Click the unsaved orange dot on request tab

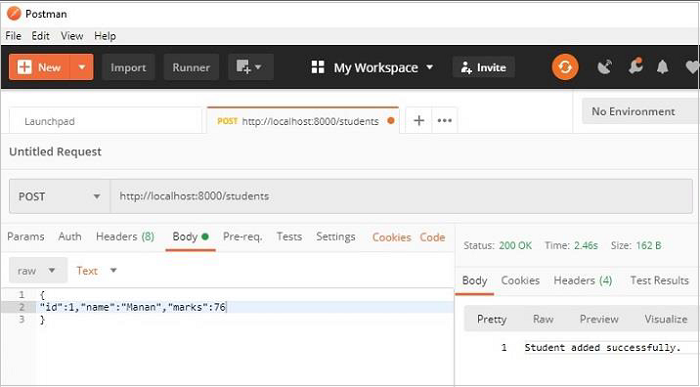tap(391, 121)
